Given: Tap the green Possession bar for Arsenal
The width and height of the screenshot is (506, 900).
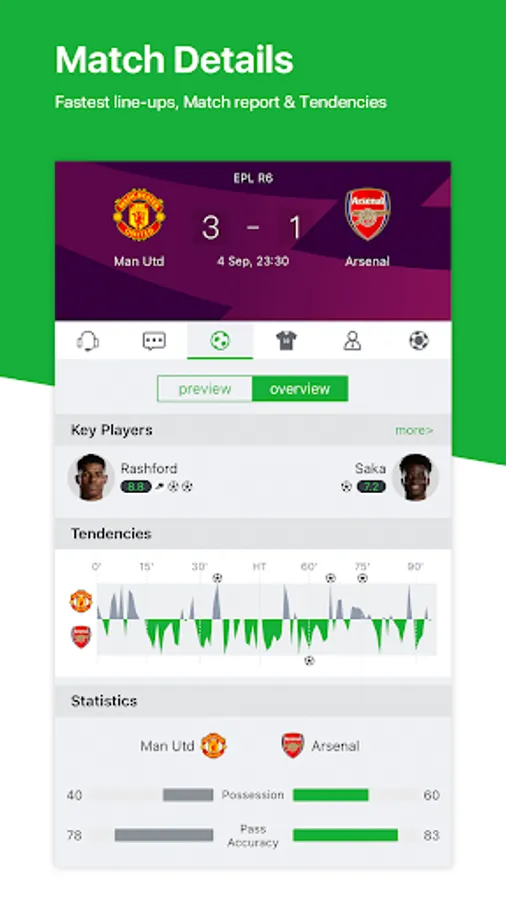Looking at the screenshot, I should click(330, 795).
